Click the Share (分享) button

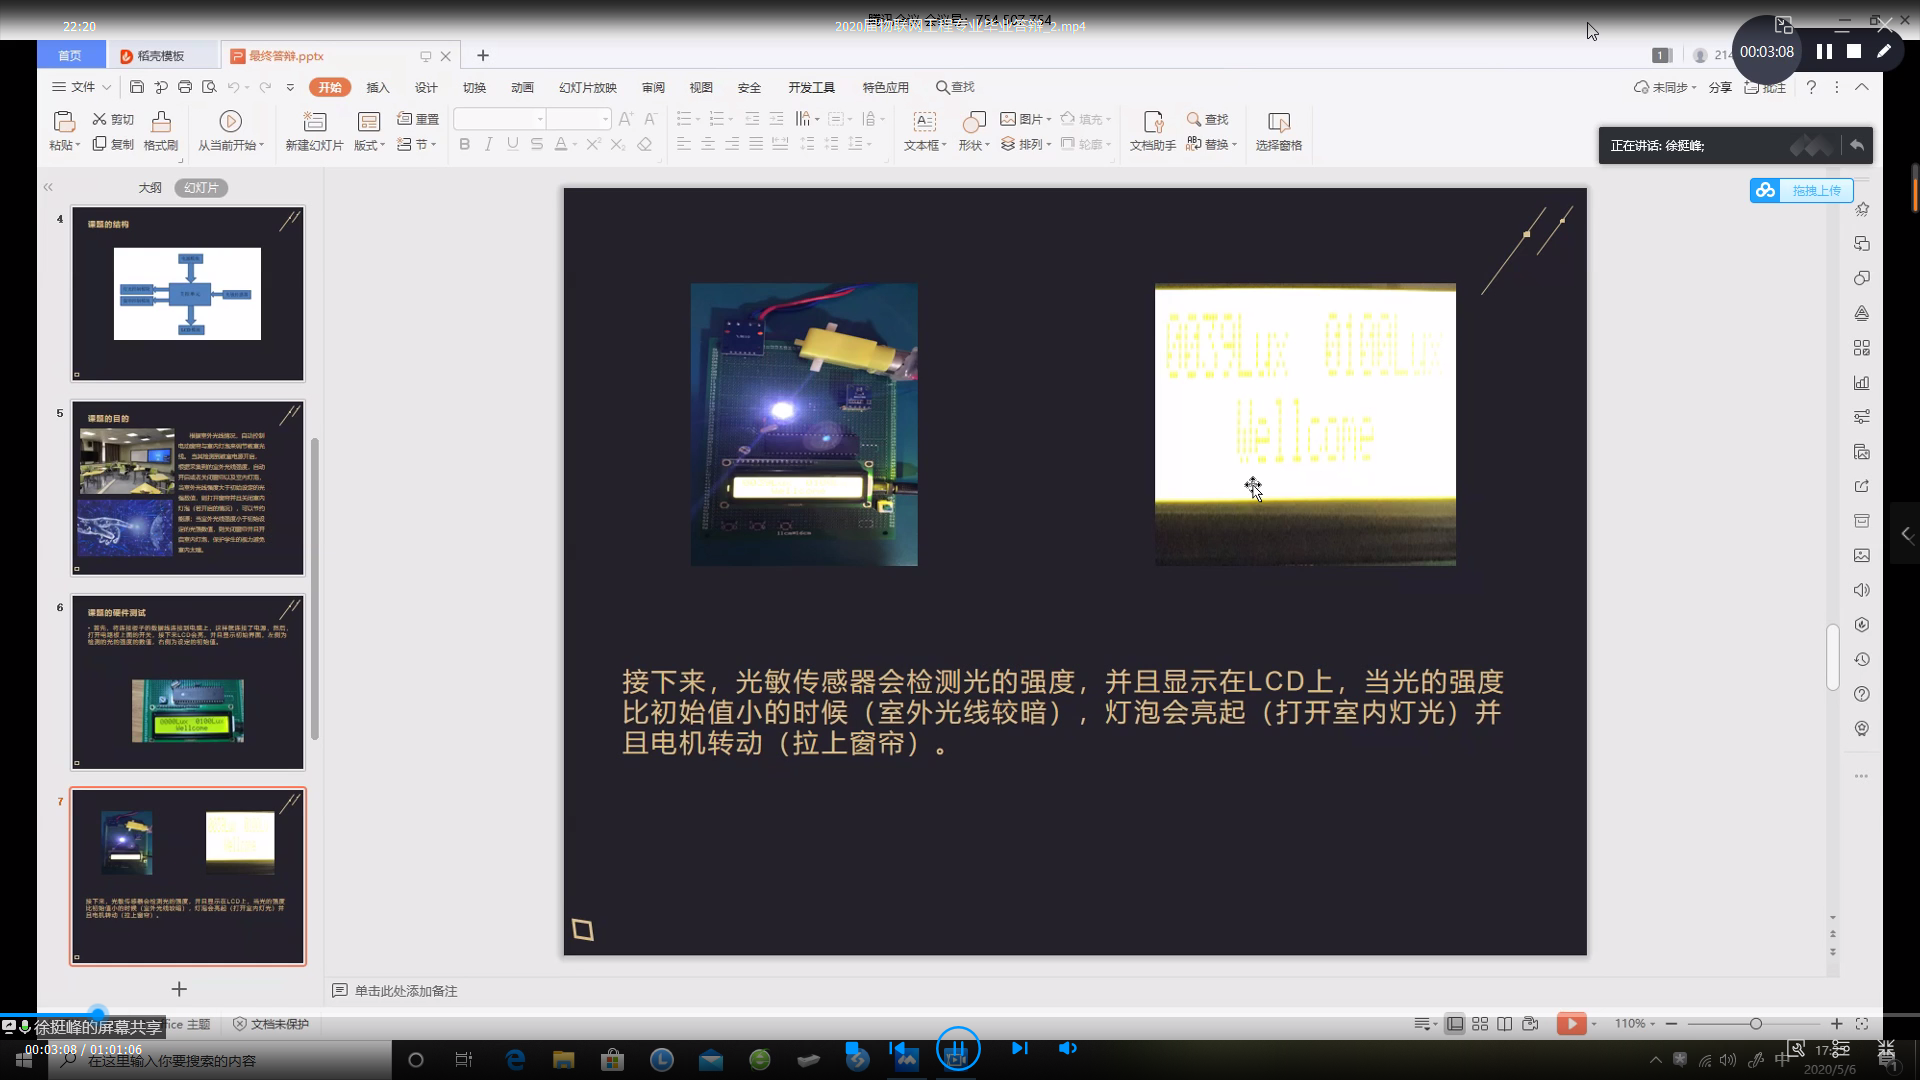tap(1720, 87)
